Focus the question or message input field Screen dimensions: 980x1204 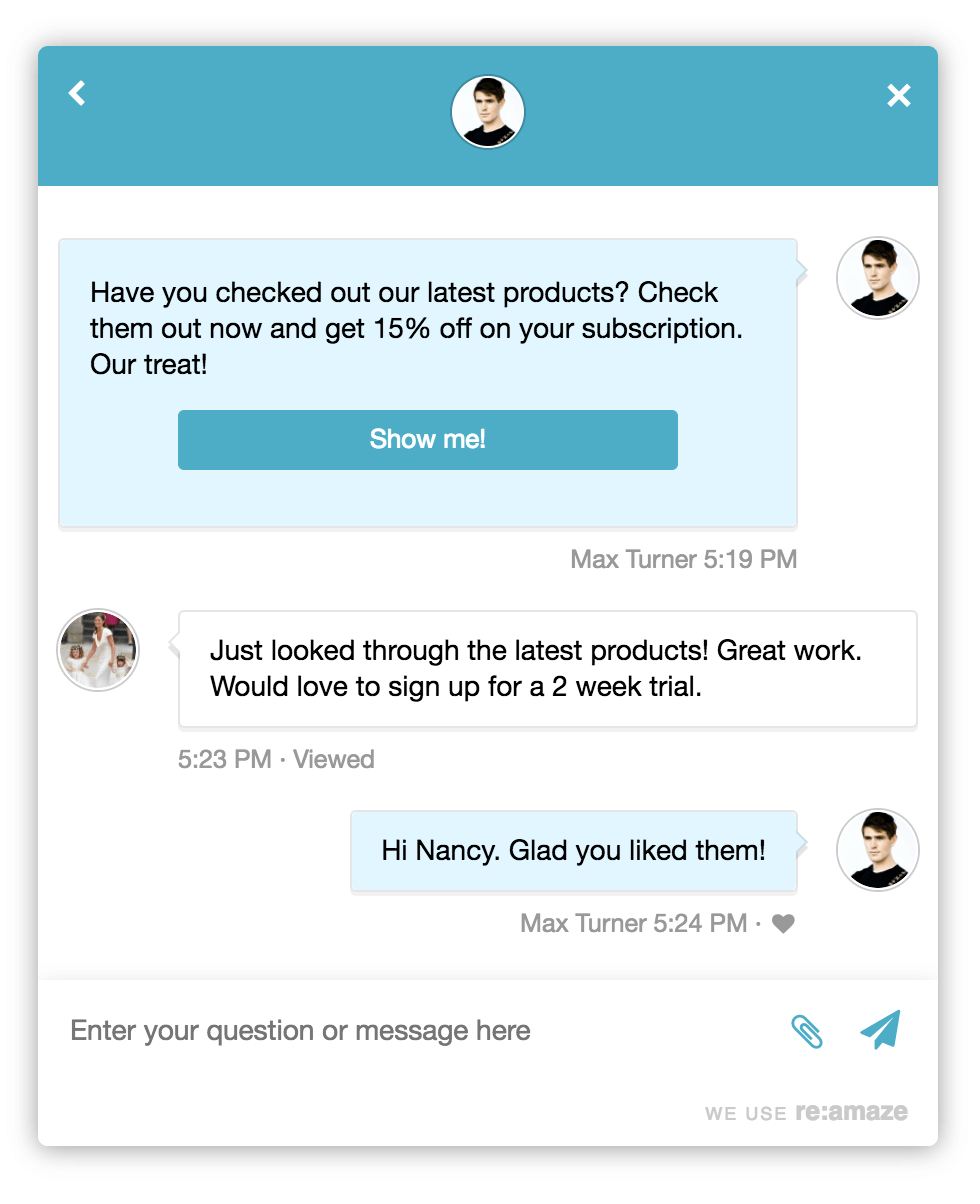point(400,1031)
